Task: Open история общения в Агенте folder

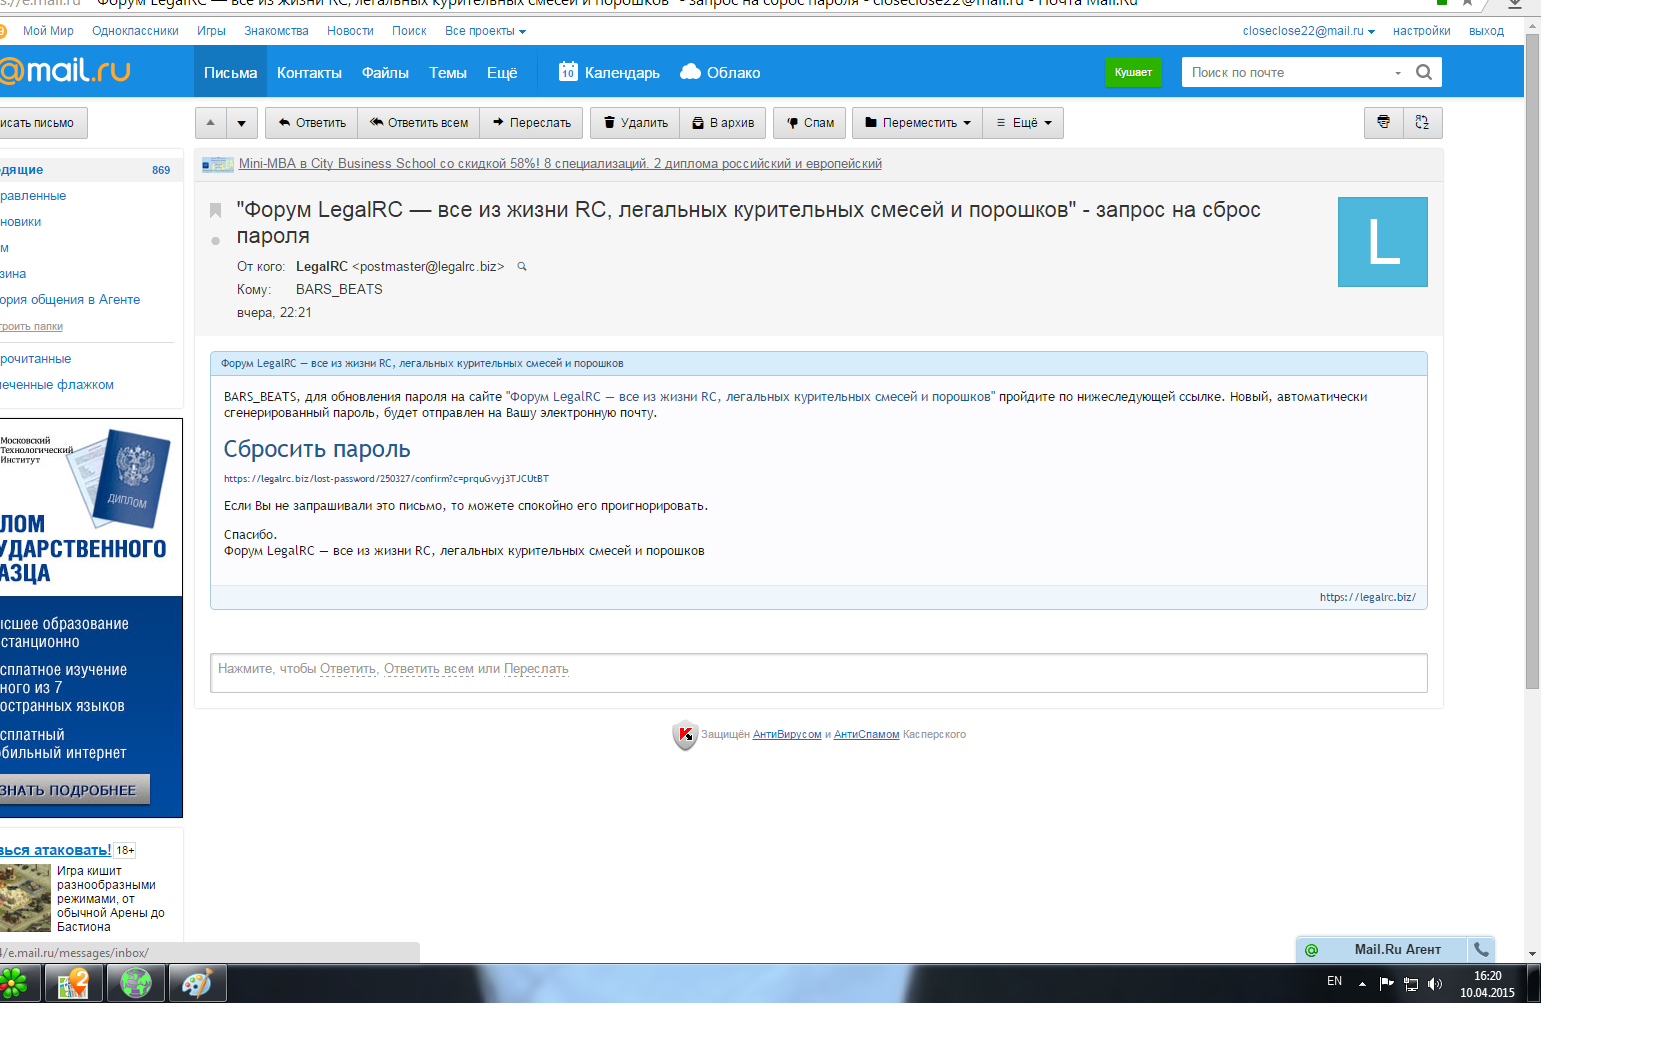Action: [70, 300]
